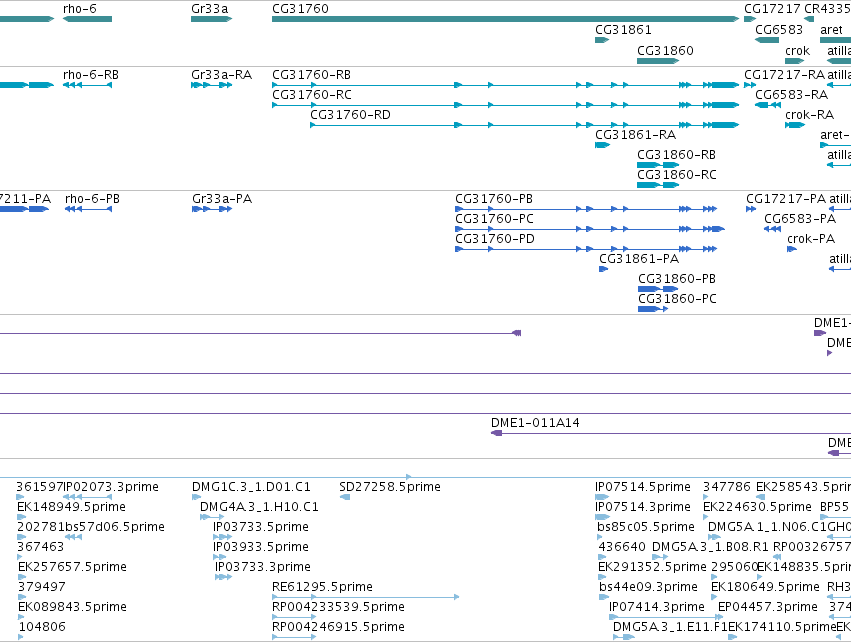Select the CG31760-RC transcript label

point(312,94)
